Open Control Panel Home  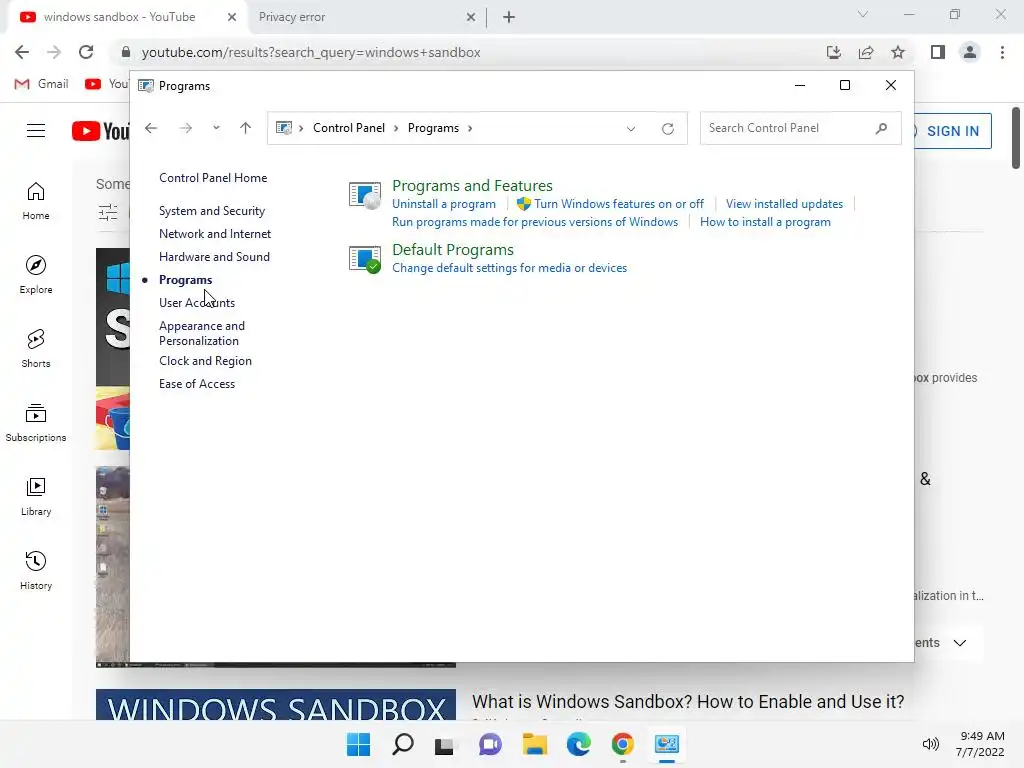tap(213, 178)
